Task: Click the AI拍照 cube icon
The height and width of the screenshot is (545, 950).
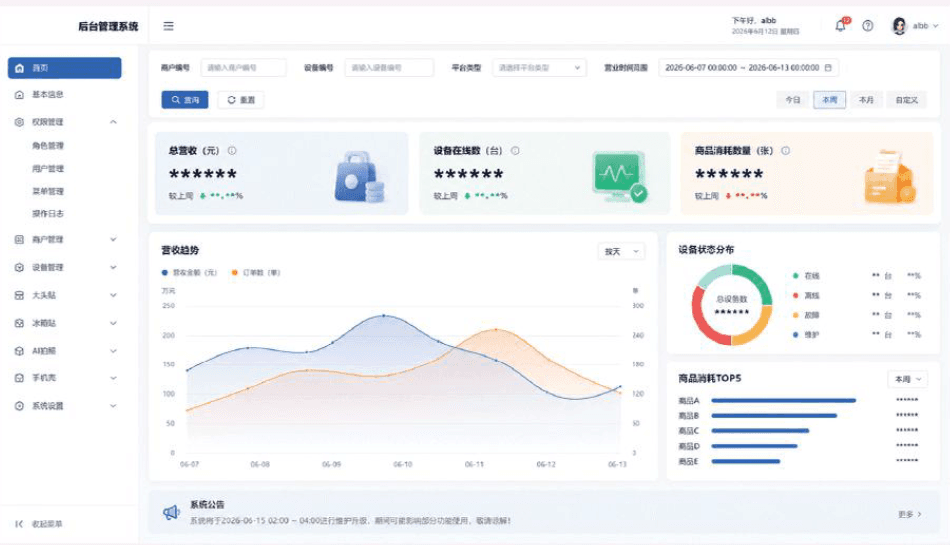Action: [x=19, y=351]
